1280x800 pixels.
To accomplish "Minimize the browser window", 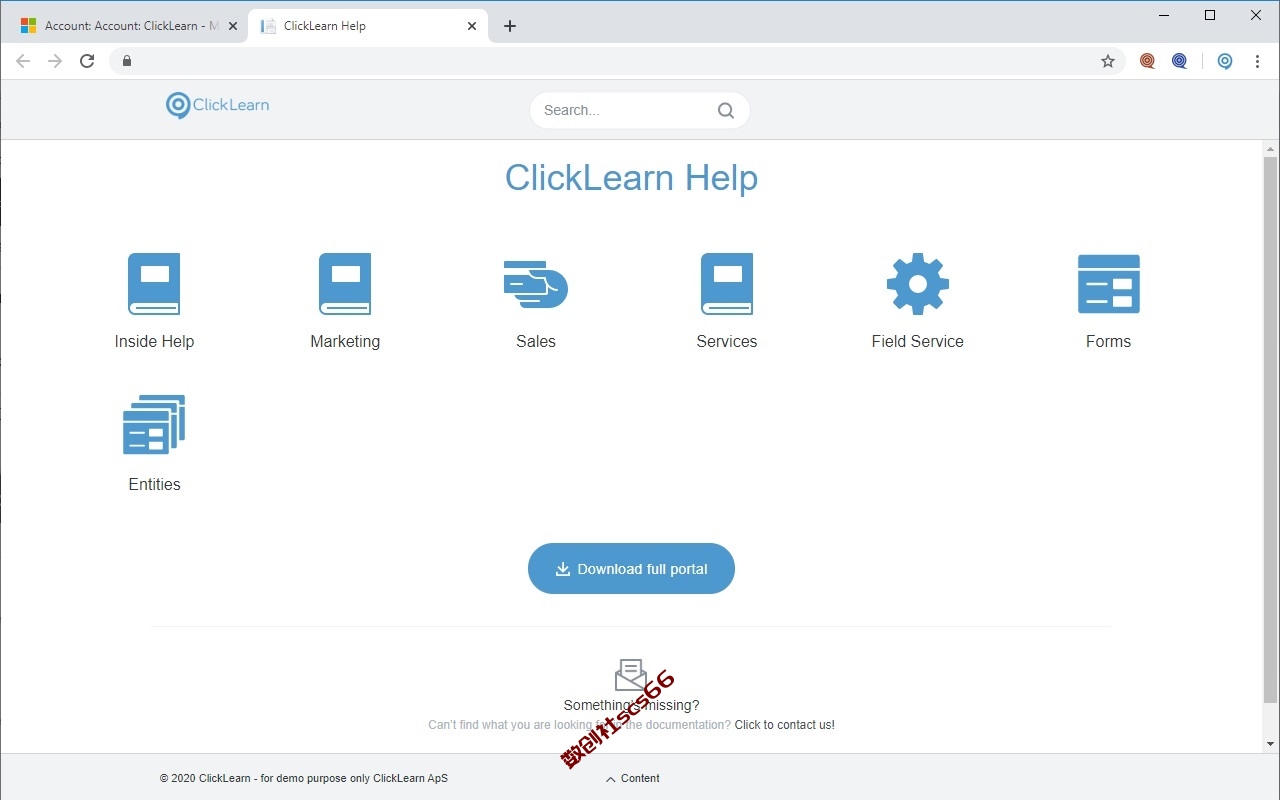I will [1165, 15].
